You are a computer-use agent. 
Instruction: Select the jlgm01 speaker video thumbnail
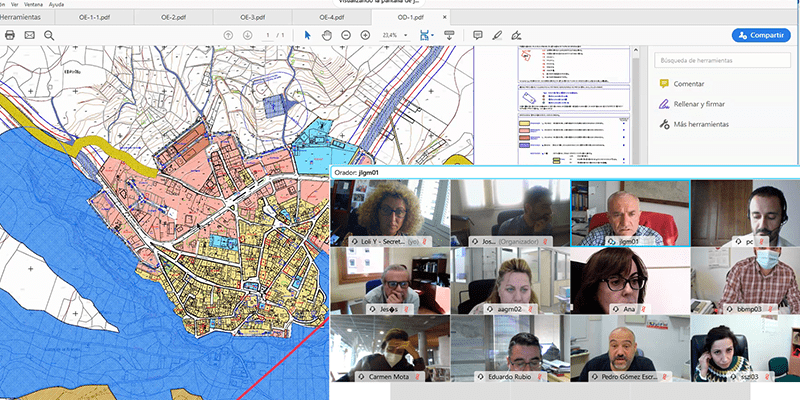click(x=629, y=213)
